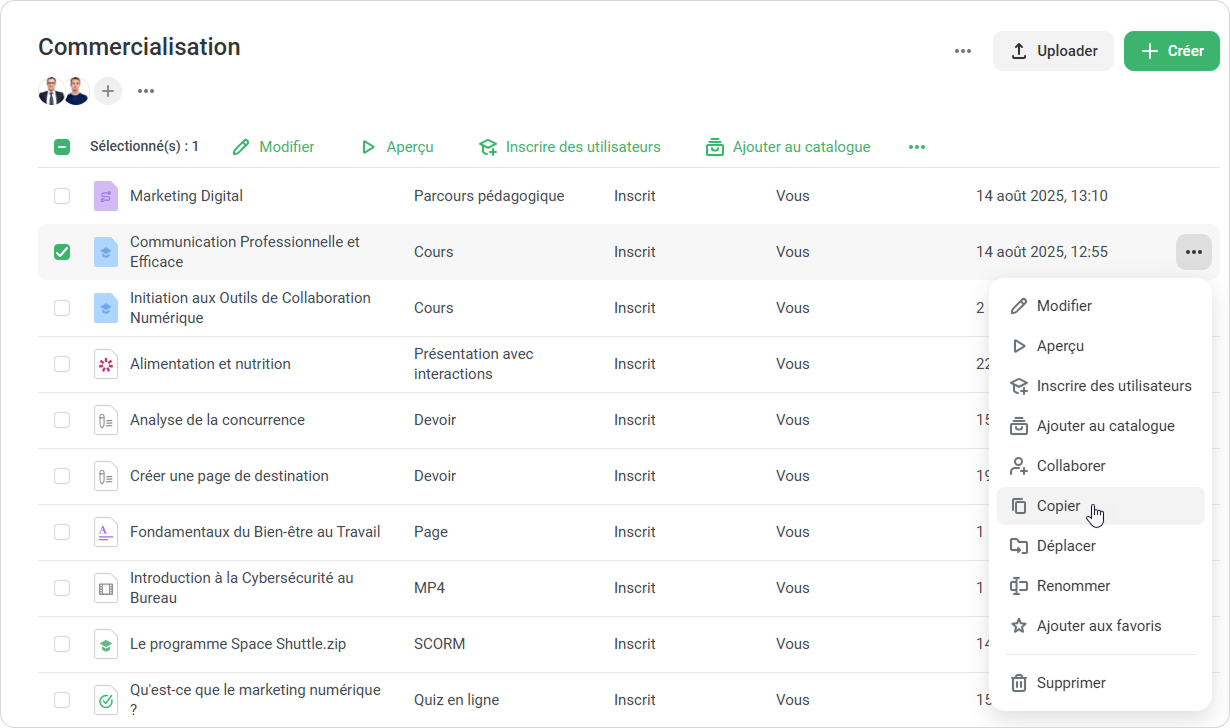This screenshot has width=1230, height=728.
Task: Click the online quiz checkmark icon
Action: (106, 700)
